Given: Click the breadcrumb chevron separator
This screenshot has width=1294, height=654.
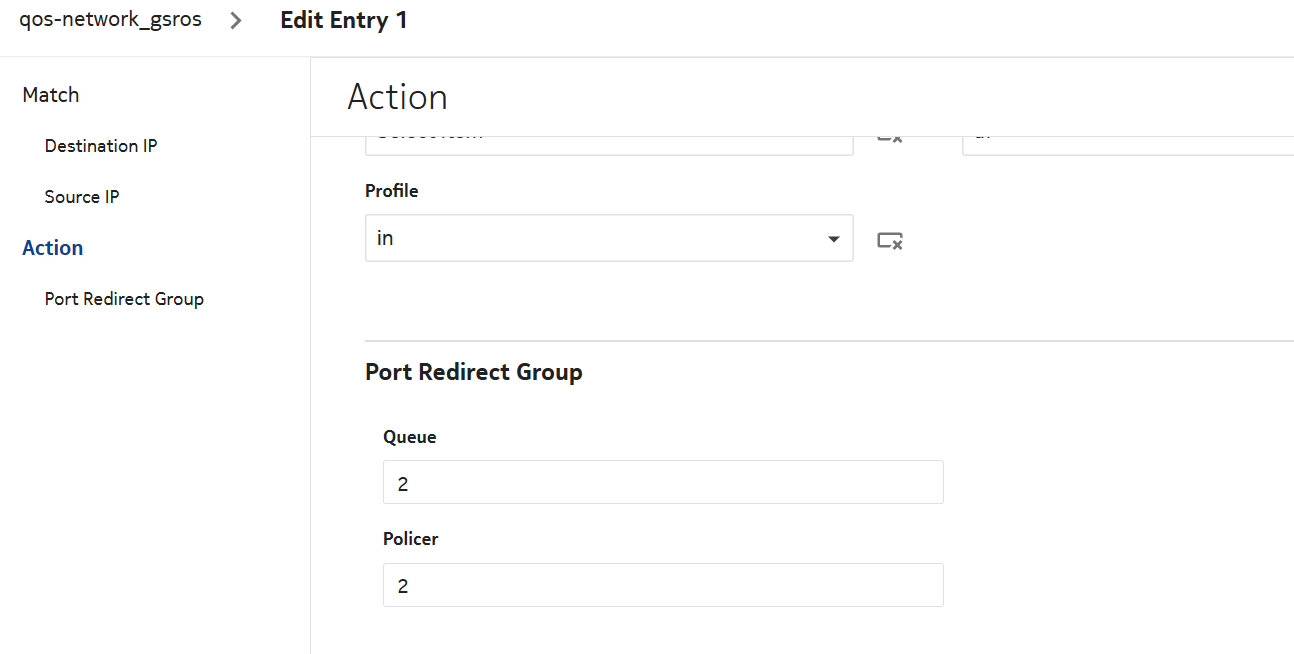Looking at the screenshot, I should pos(236,21).
